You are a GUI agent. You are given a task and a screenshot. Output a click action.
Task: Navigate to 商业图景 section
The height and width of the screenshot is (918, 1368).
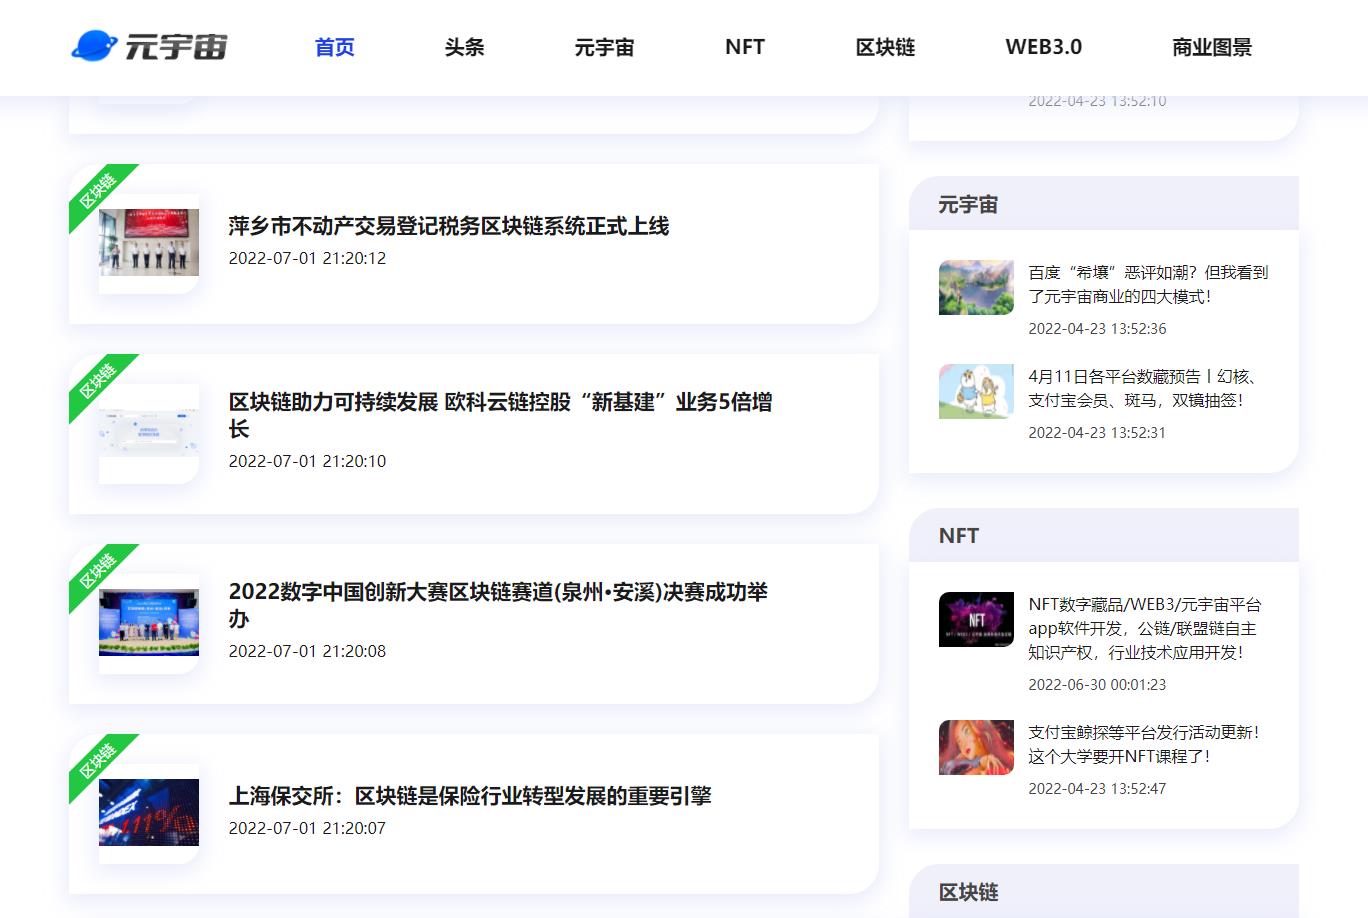[x=1211, y=47]
